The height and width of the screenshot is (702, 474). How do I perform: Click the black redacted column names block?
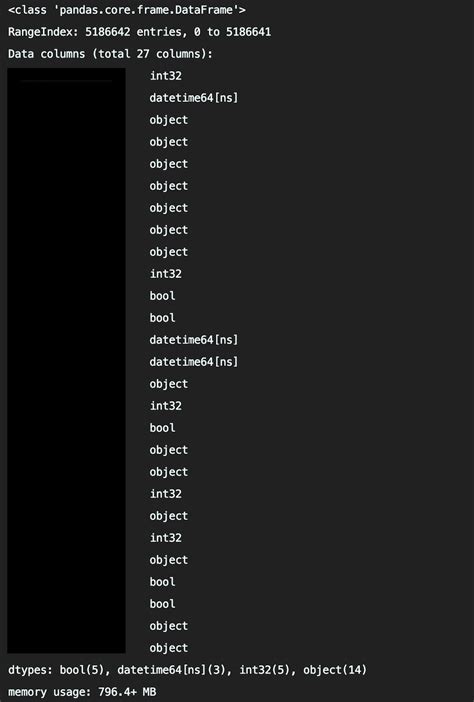[66, 361]
